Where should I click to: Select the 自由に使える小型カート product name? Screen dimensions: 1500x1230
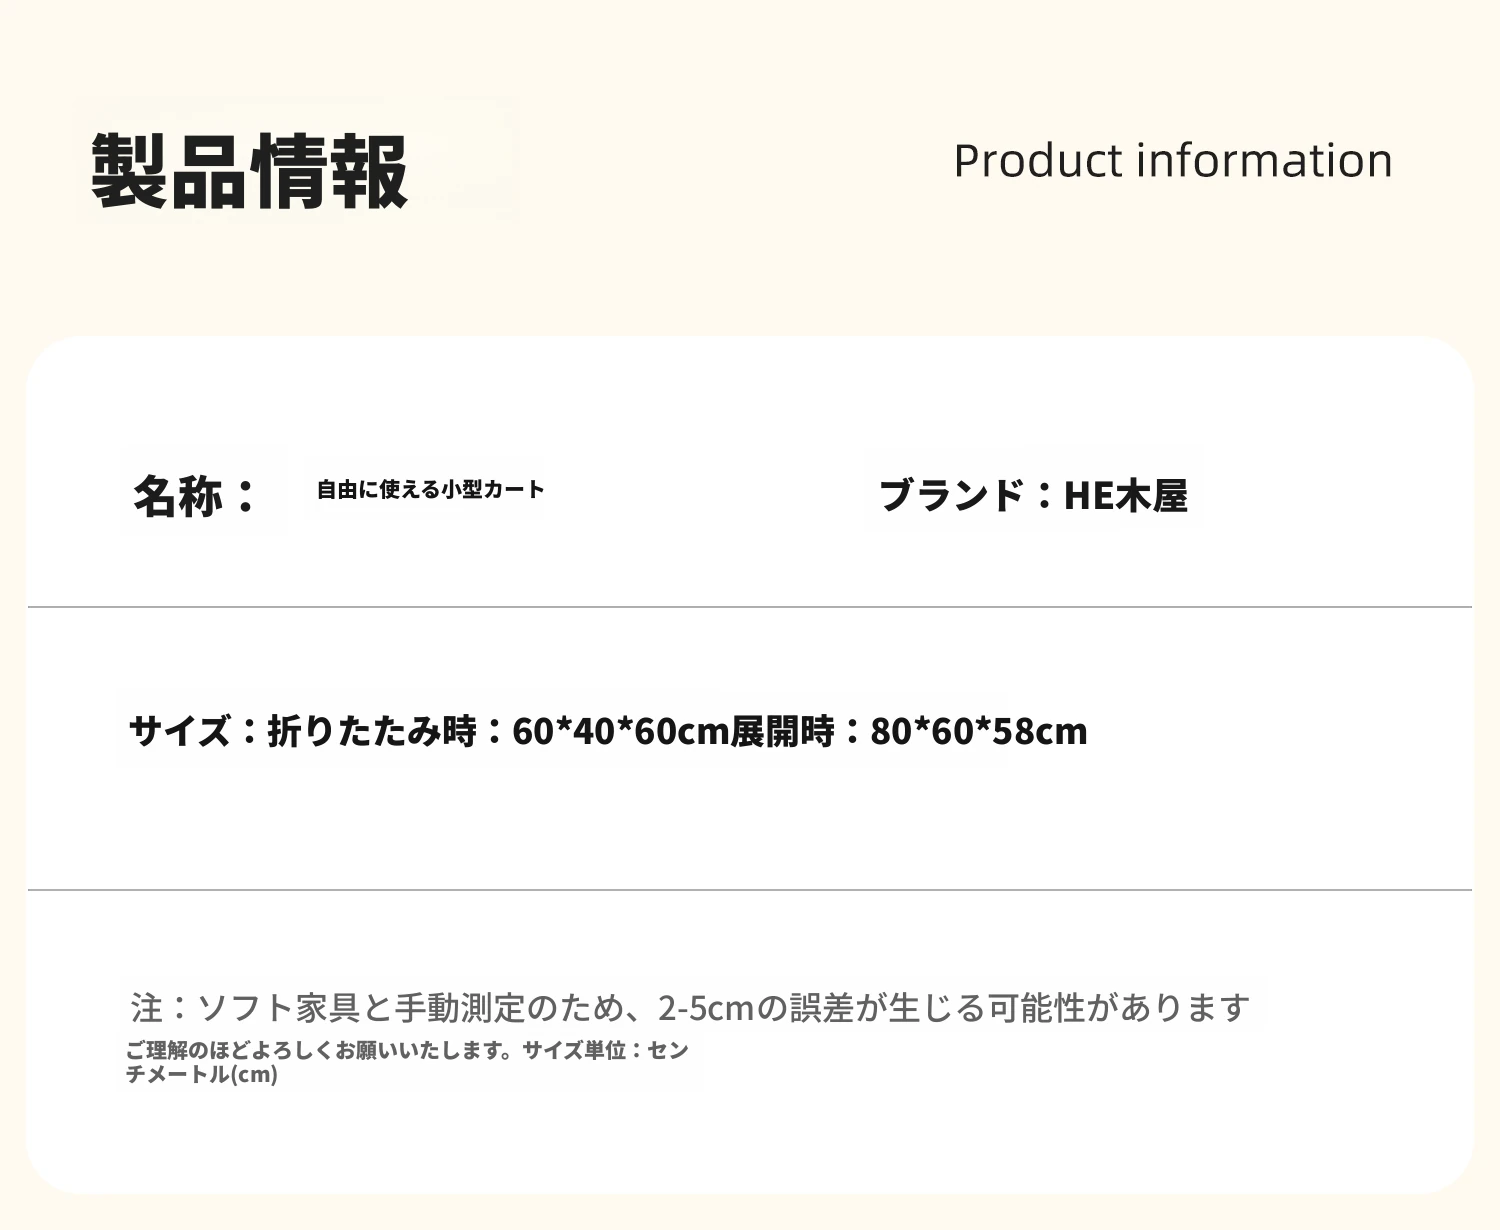click(431, 489)
